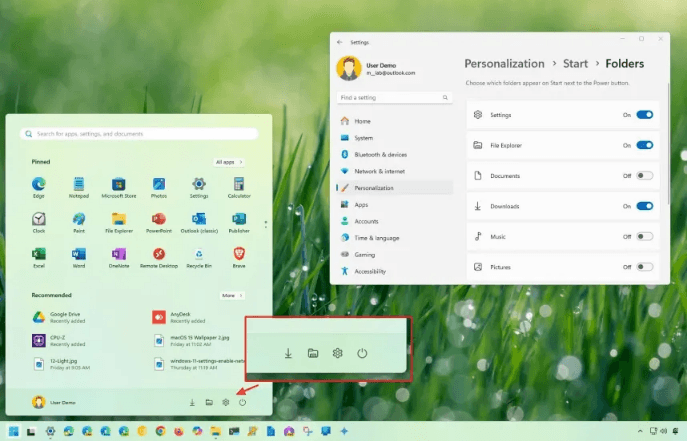Open Excel from pinned apps
The height and width of the screenshot is (441, 687).
[39, 258]
